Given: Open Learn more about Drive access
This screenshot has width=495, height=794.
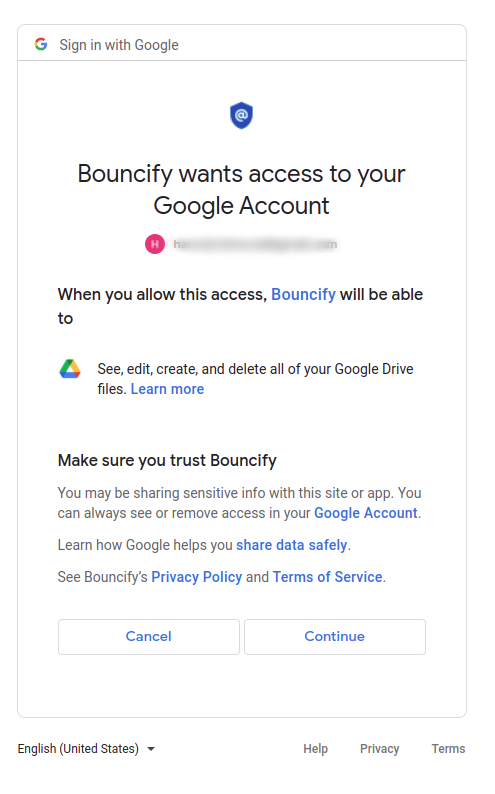Looking at the screenshot, I should click(x=167, y=389).
